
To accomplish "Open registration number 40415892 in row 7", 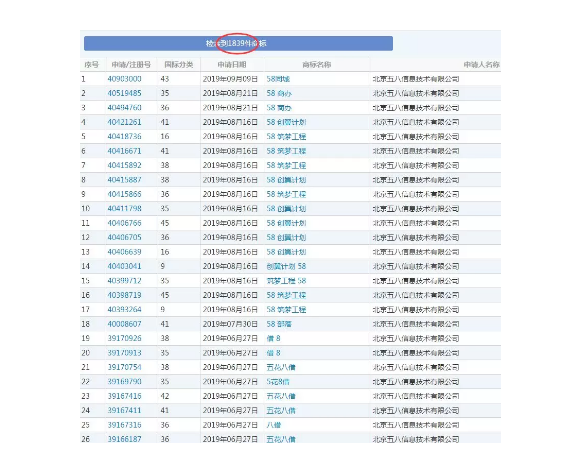I will click(x=124, y=165).
